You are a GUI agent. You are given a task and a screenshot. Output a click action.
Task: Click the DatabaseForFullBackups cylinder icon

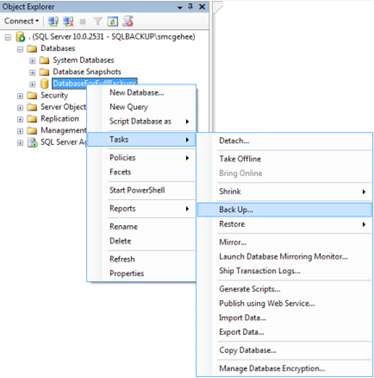[x=44, y=84]
